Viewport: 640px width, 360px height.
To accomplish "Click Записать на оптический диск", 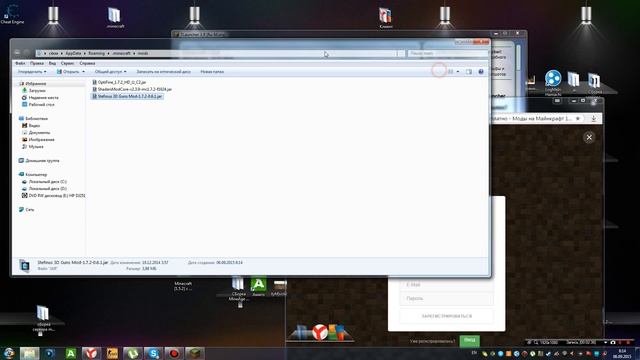I will point(163,72).
